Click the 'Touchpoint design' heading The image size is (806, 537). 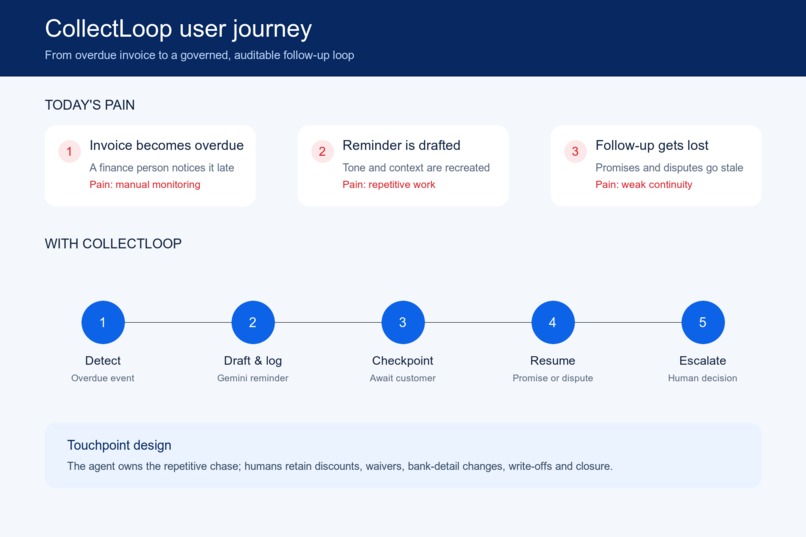click(119, 446)
